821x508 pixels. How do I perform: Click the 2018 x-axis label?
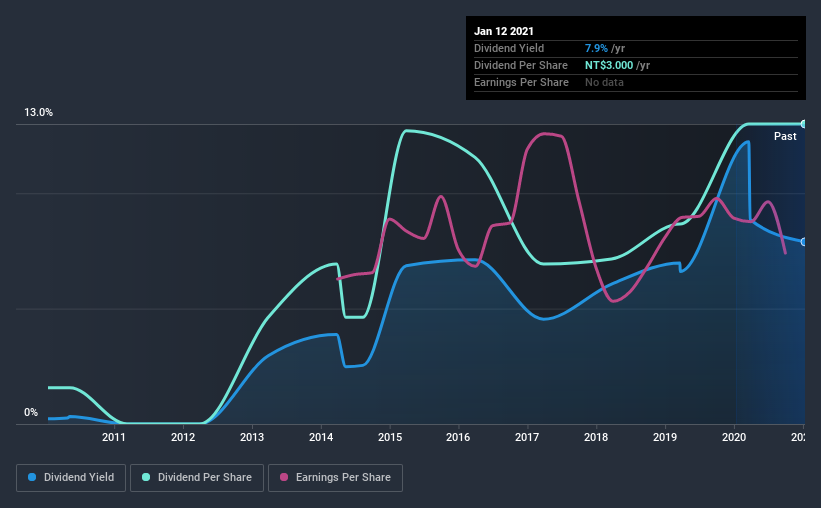pyautogui.click(x=596, y=437)
